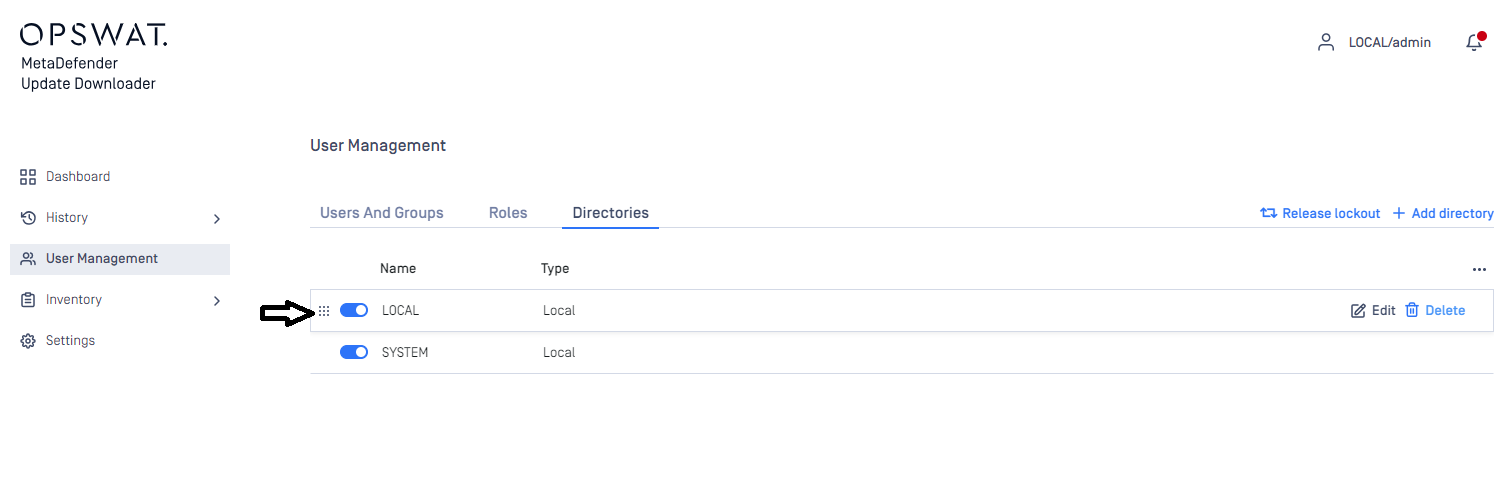Screen dimensions: 1507x478
Task: Click the Settings gear icon
Action: tap(28, 341)
